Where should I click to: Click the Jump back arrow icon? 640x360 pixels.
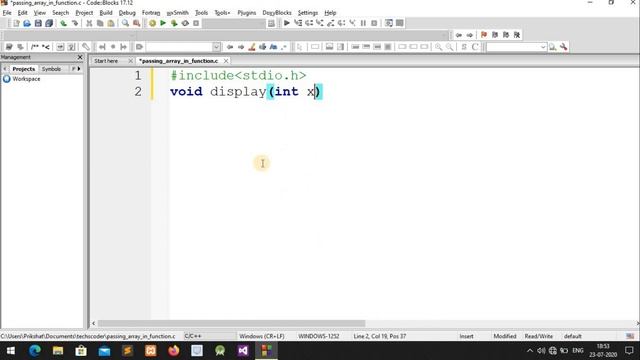click(x=459, y=35)
